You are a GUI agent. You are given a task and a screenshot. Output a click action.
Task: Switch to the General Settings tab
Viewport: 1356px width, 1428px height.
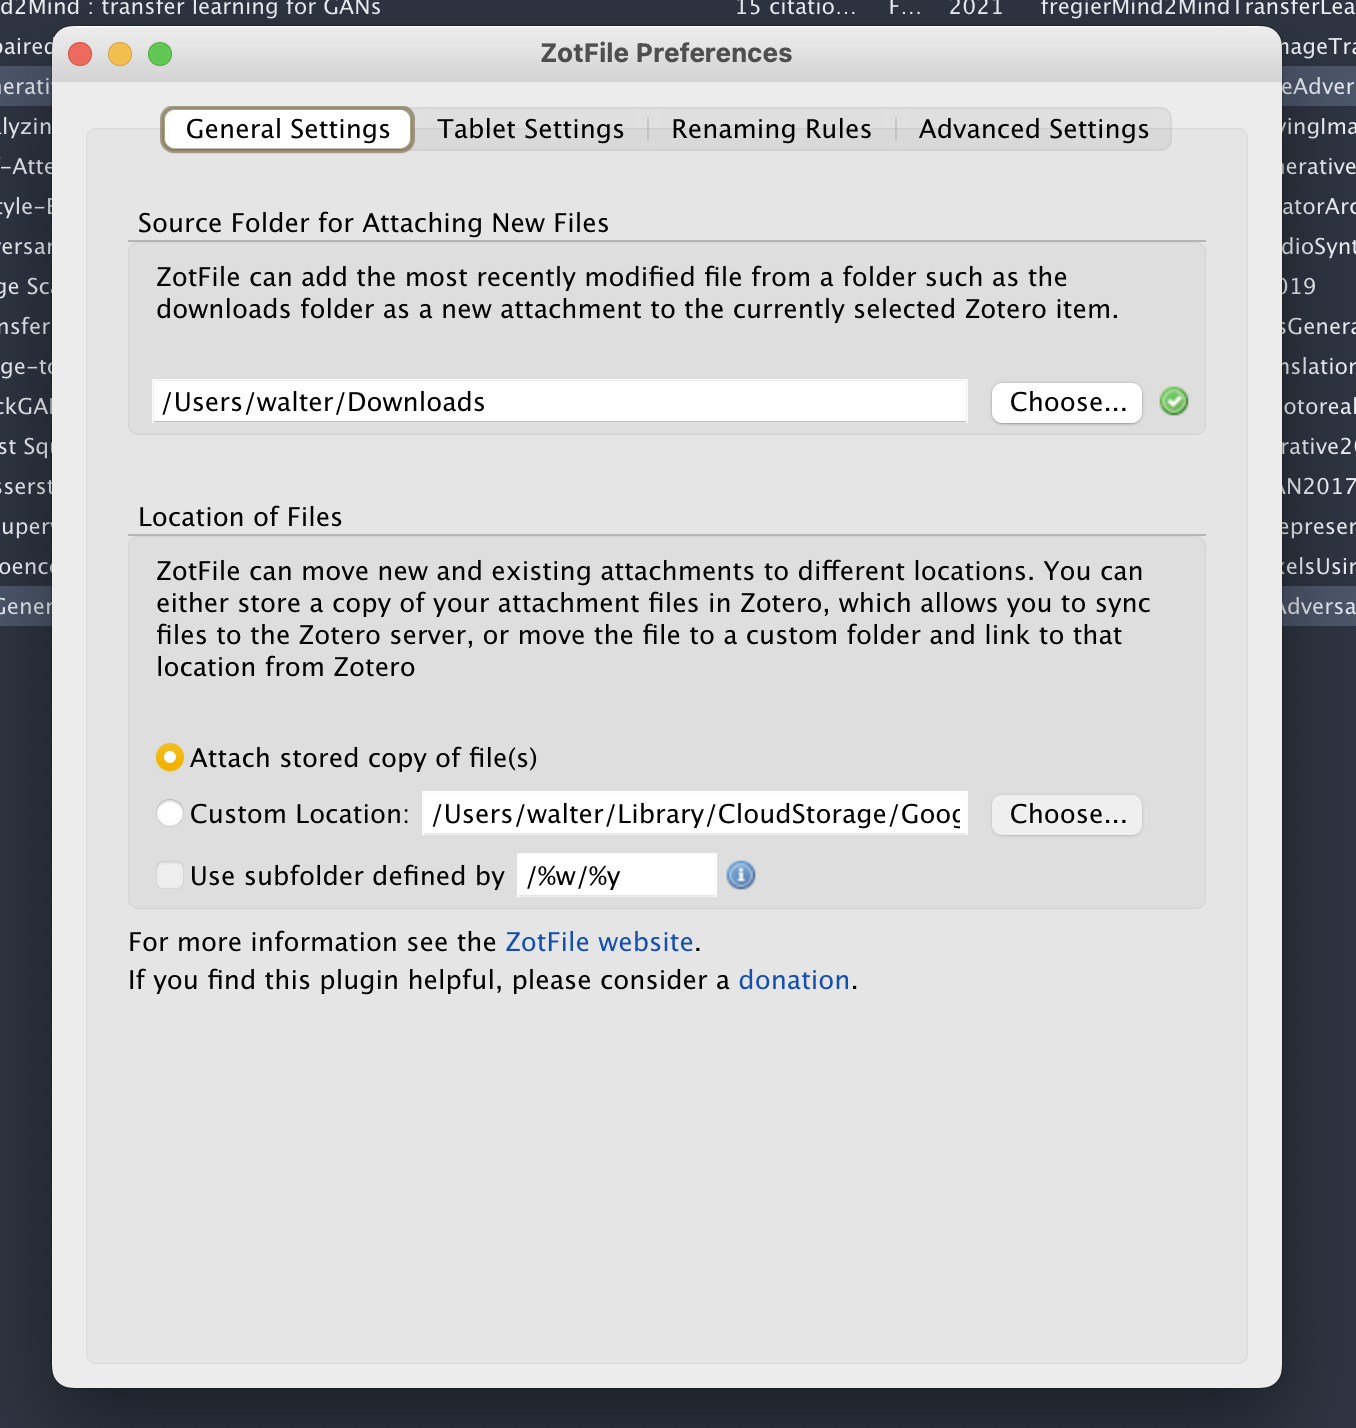pos(288,129)
